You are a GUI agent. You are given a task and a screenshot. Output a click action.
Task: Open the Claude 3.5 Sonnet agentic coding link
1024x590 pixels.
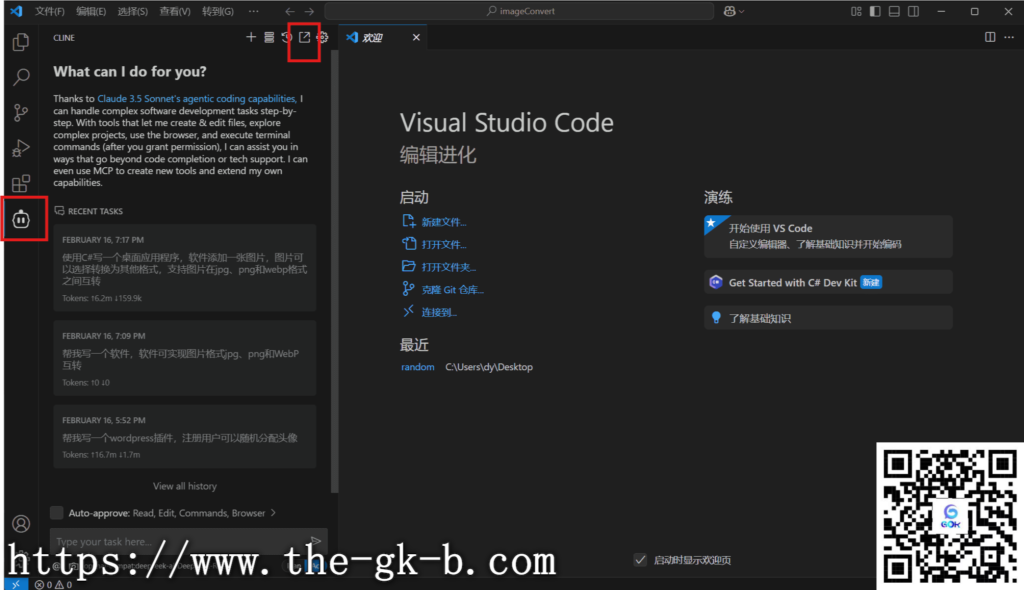[x=197, y=99]
